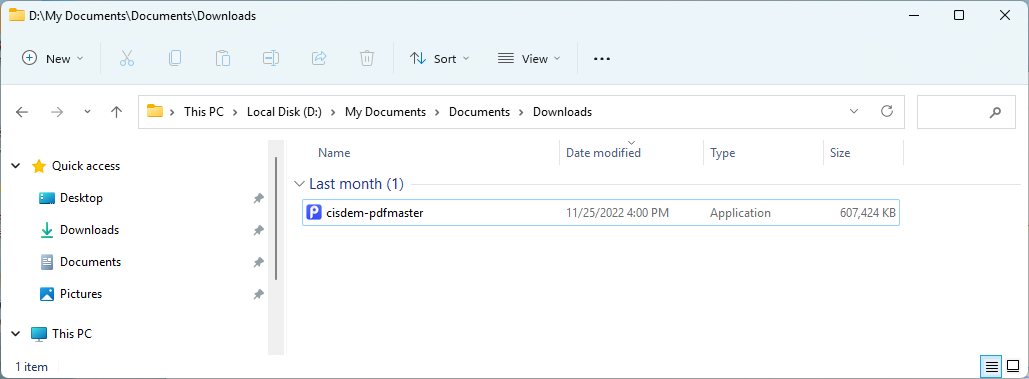Viewport: 1029px width, 379px height.
Task: Click the Application type cell
Action: click(x=740, y=212)
